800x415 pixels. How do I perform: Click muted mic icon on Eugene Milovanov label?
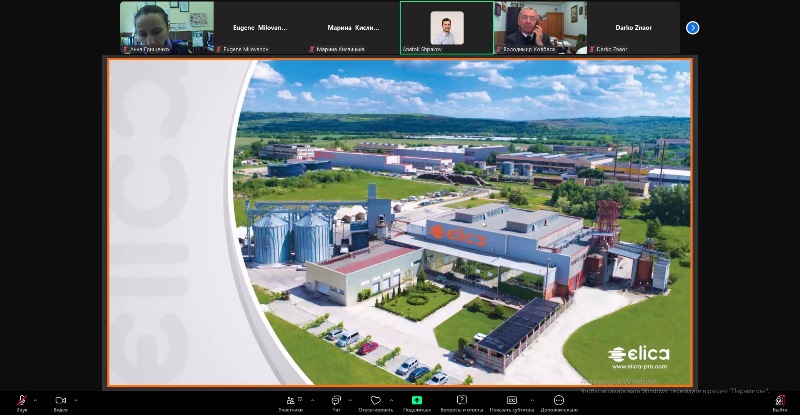[218, 50]
